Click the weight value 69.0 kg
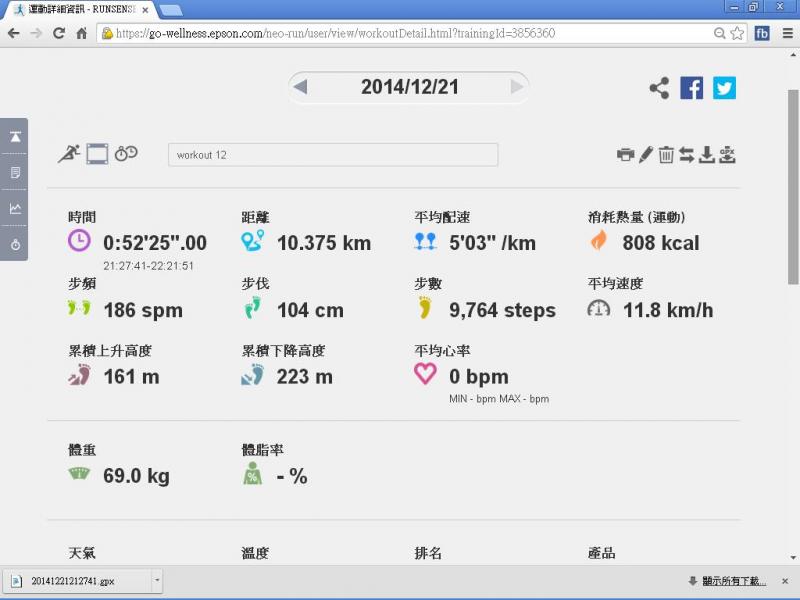This screenshot has width=800, height=600. (136, 476)
